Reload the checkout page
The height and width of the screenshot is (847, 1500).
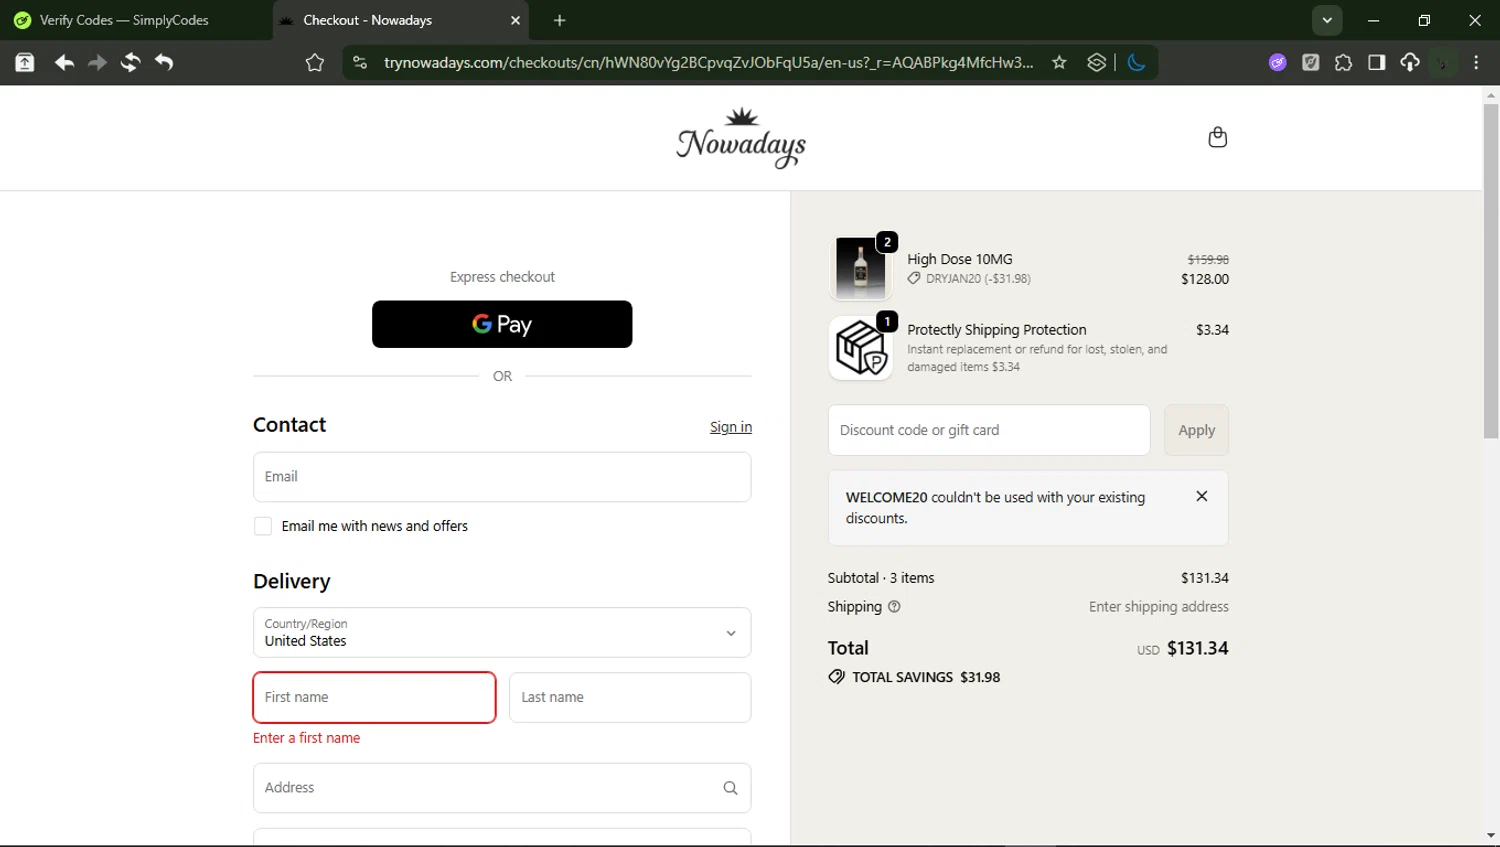(x=130, y=63)
